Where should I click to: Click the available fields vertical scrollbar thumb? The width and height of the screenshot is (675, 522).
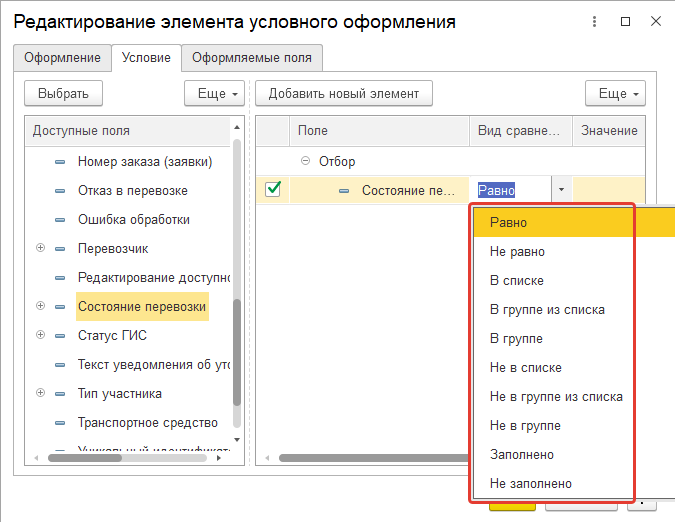click(237, 352)
